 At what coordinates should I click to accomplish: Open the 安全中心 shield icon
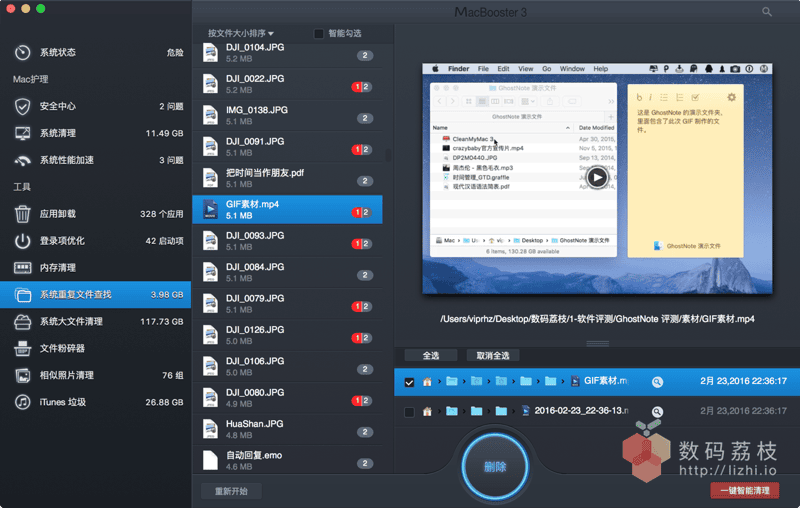pyautogui.click(x=22, y=106)
